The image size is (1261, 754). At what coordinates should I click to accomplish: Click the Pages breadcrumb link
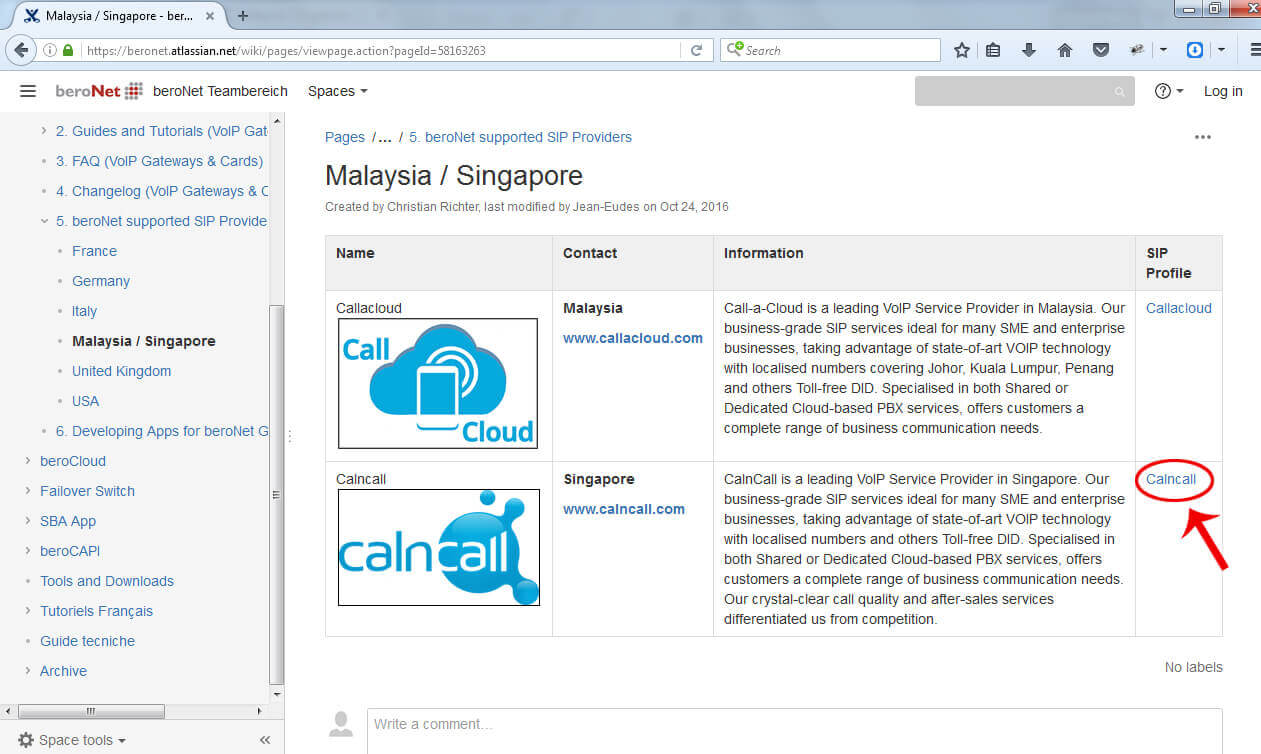345,137
